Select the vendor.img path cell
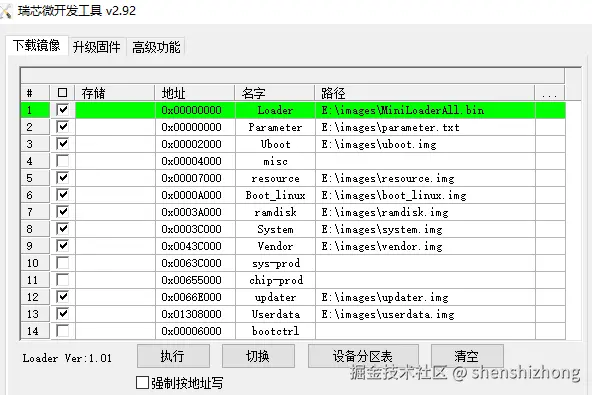592x395 pixels. tap(426, 246)
